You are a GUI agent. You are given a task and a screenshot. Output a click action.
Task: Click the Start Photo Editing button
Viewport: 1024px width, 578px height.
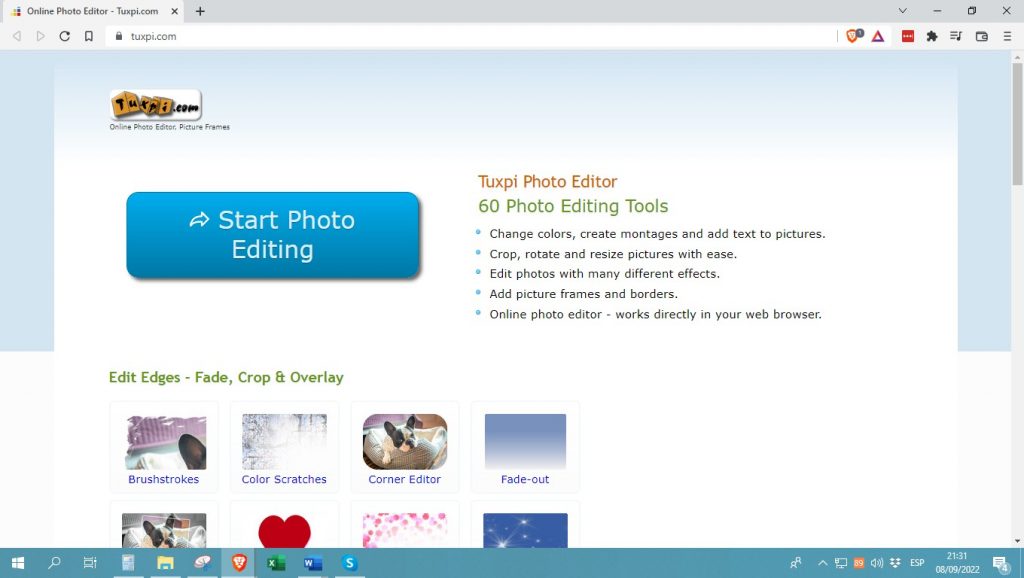coord(272,235)
